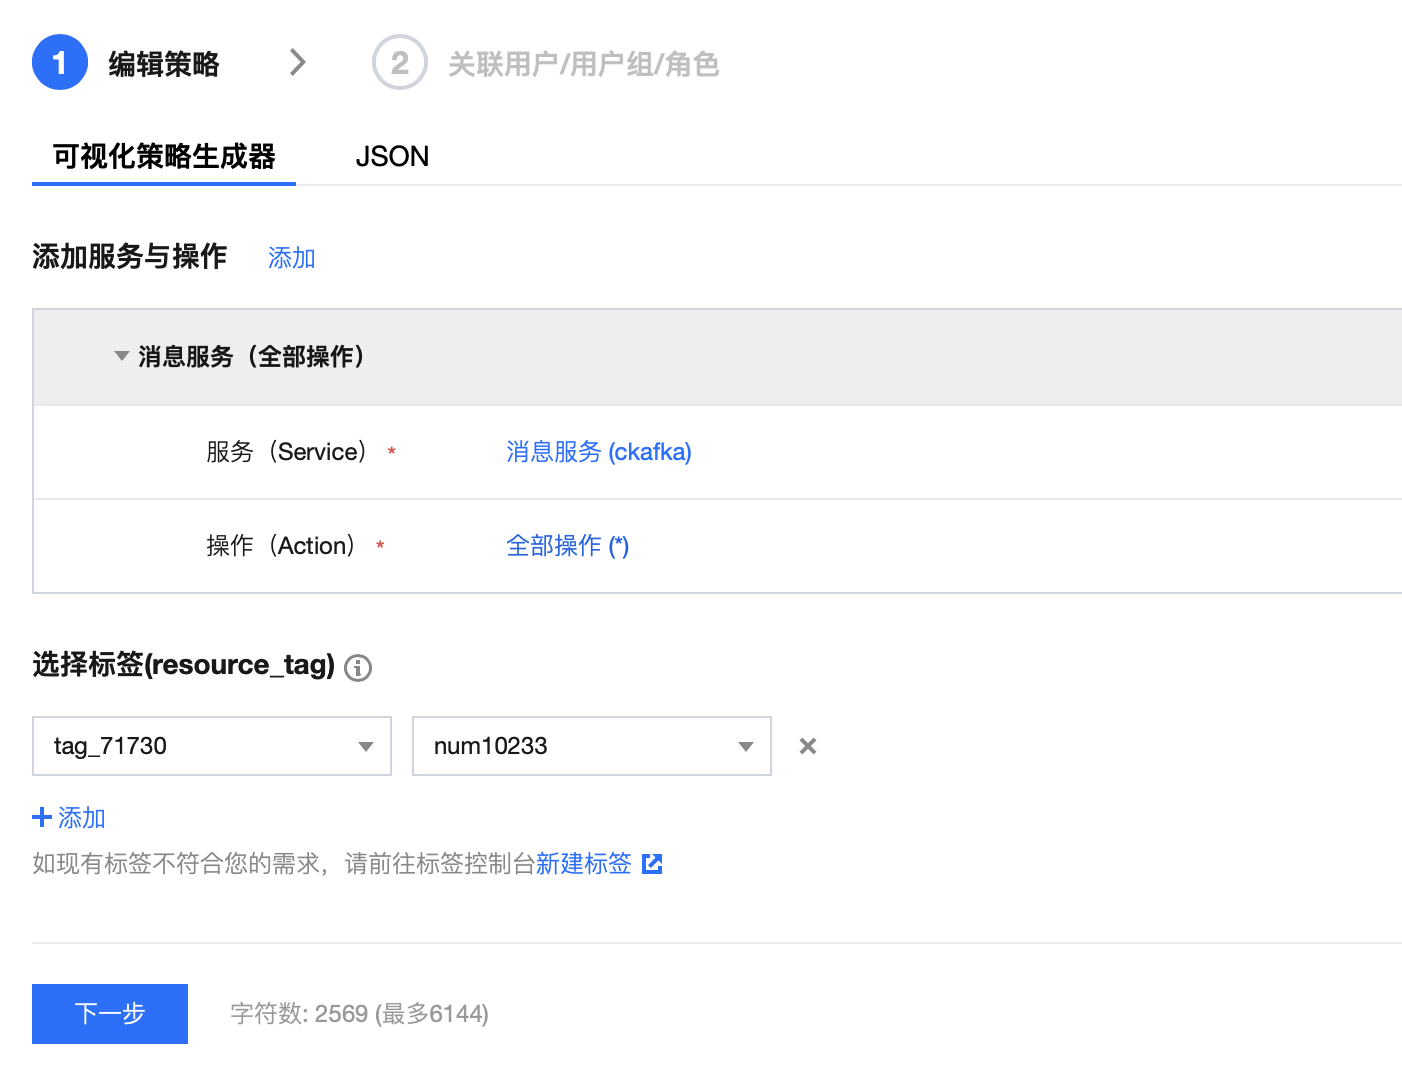Select the 关联用户/用户组/角色 step label

pyautogui.click(x=584, y=64)
